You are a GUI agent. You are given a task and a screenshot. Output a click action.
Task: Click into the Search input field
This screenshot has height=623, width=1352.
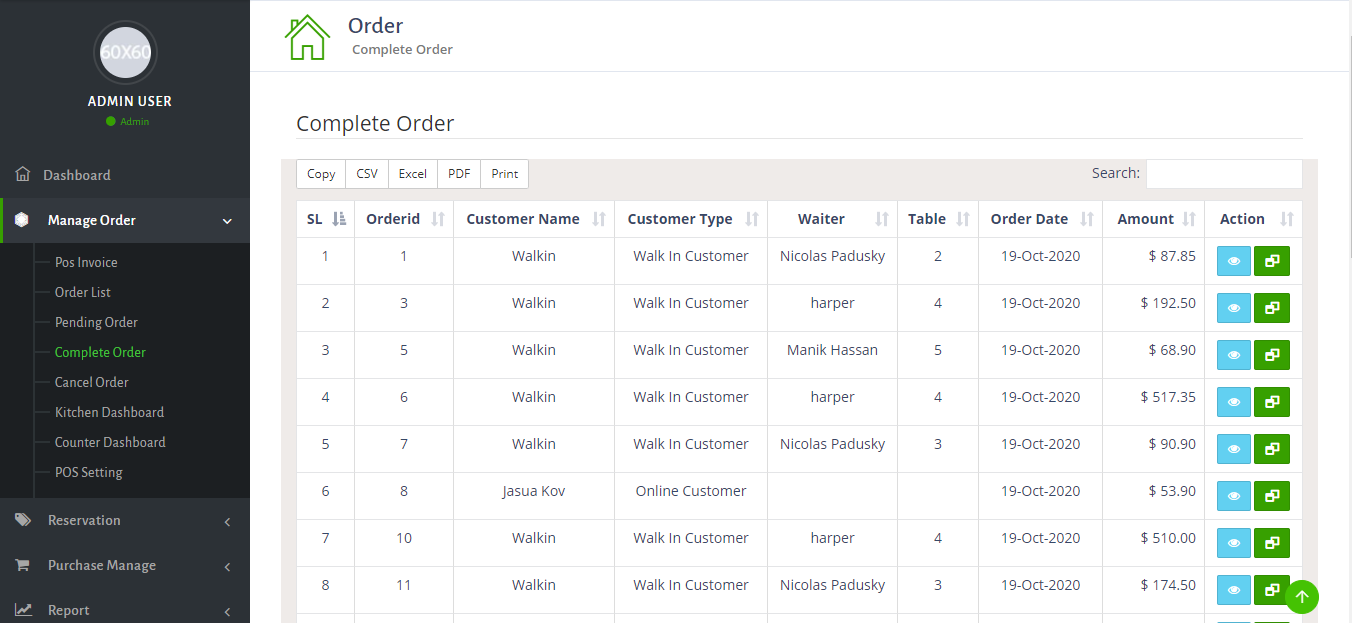[1223, 174]
